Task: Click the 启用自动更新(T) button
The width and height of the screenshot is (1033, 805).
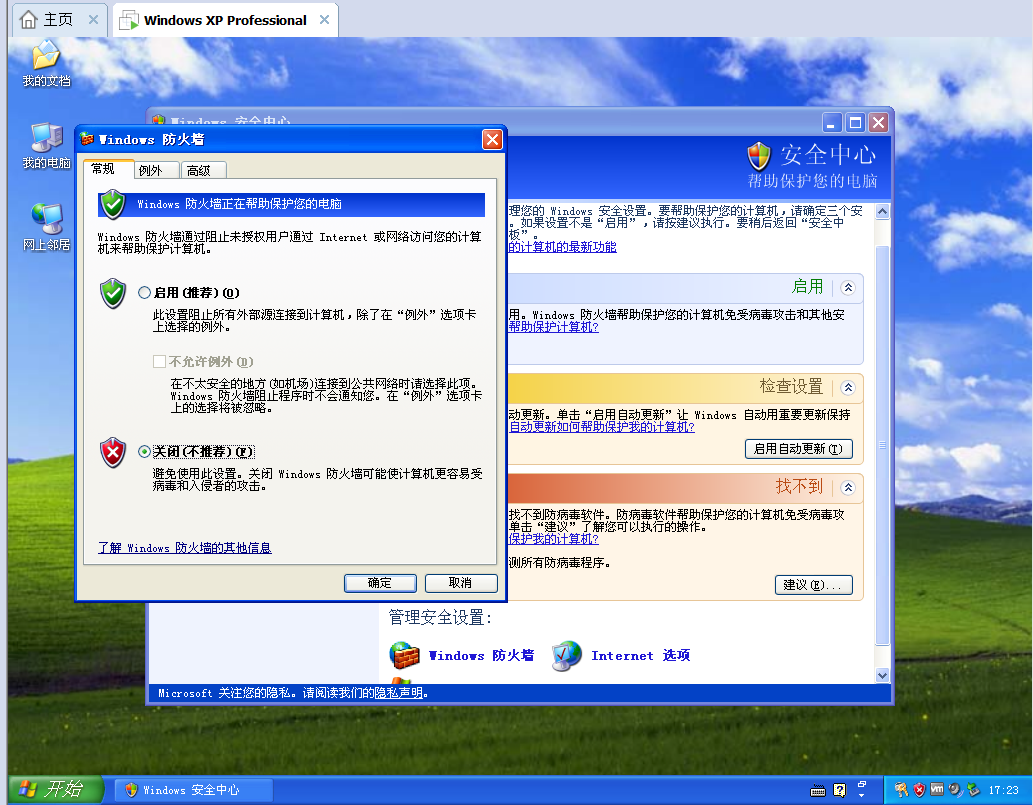Action: (798, 449)
